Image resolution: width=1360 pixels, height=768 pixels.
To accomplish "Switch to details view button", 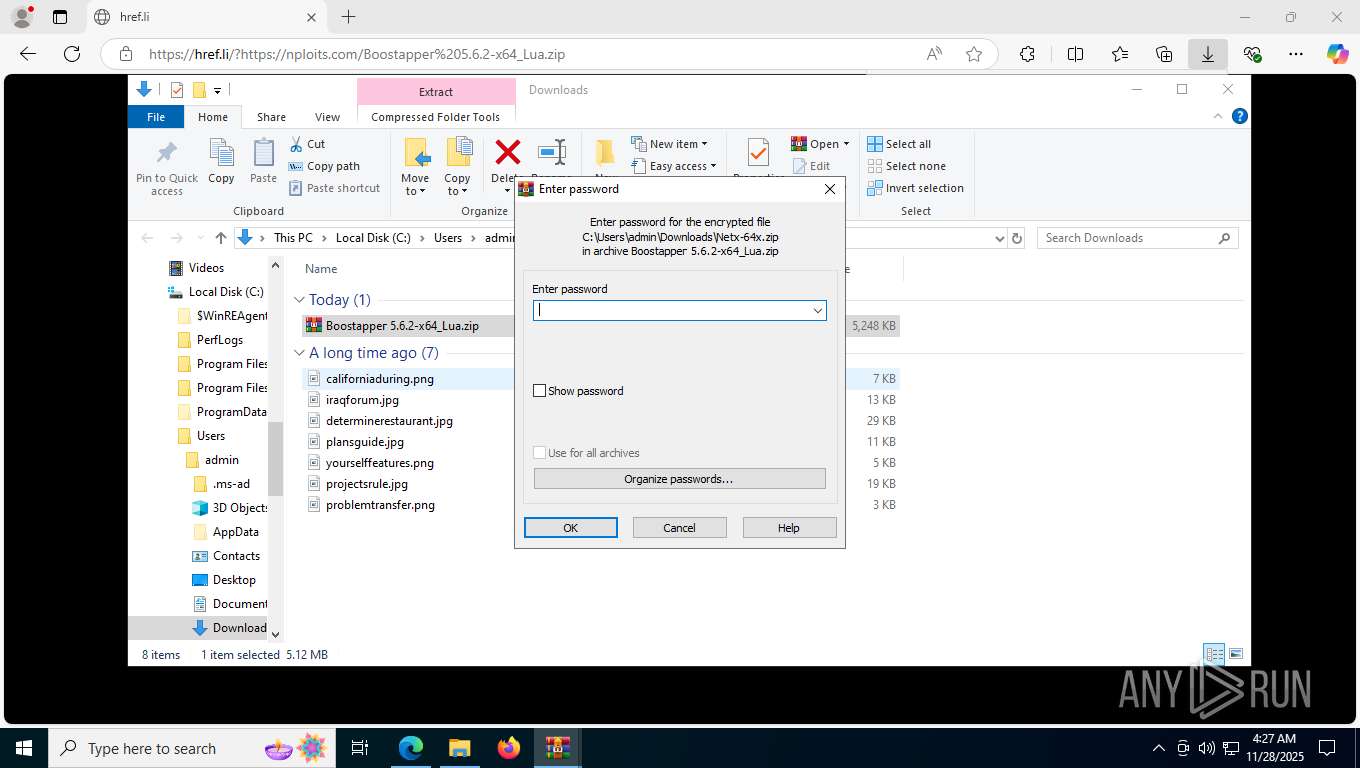I will pos(1214,654).
